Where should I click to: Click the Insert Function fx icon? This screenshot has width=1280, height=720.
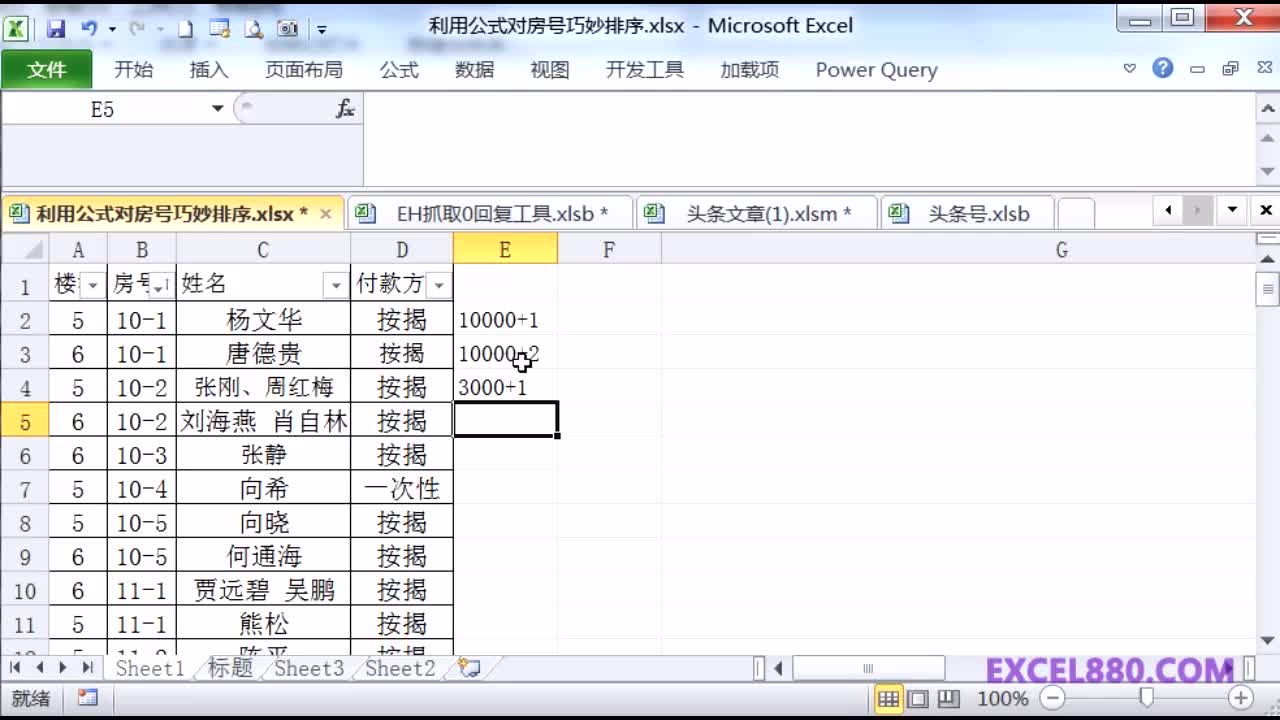tap(344, 108)
